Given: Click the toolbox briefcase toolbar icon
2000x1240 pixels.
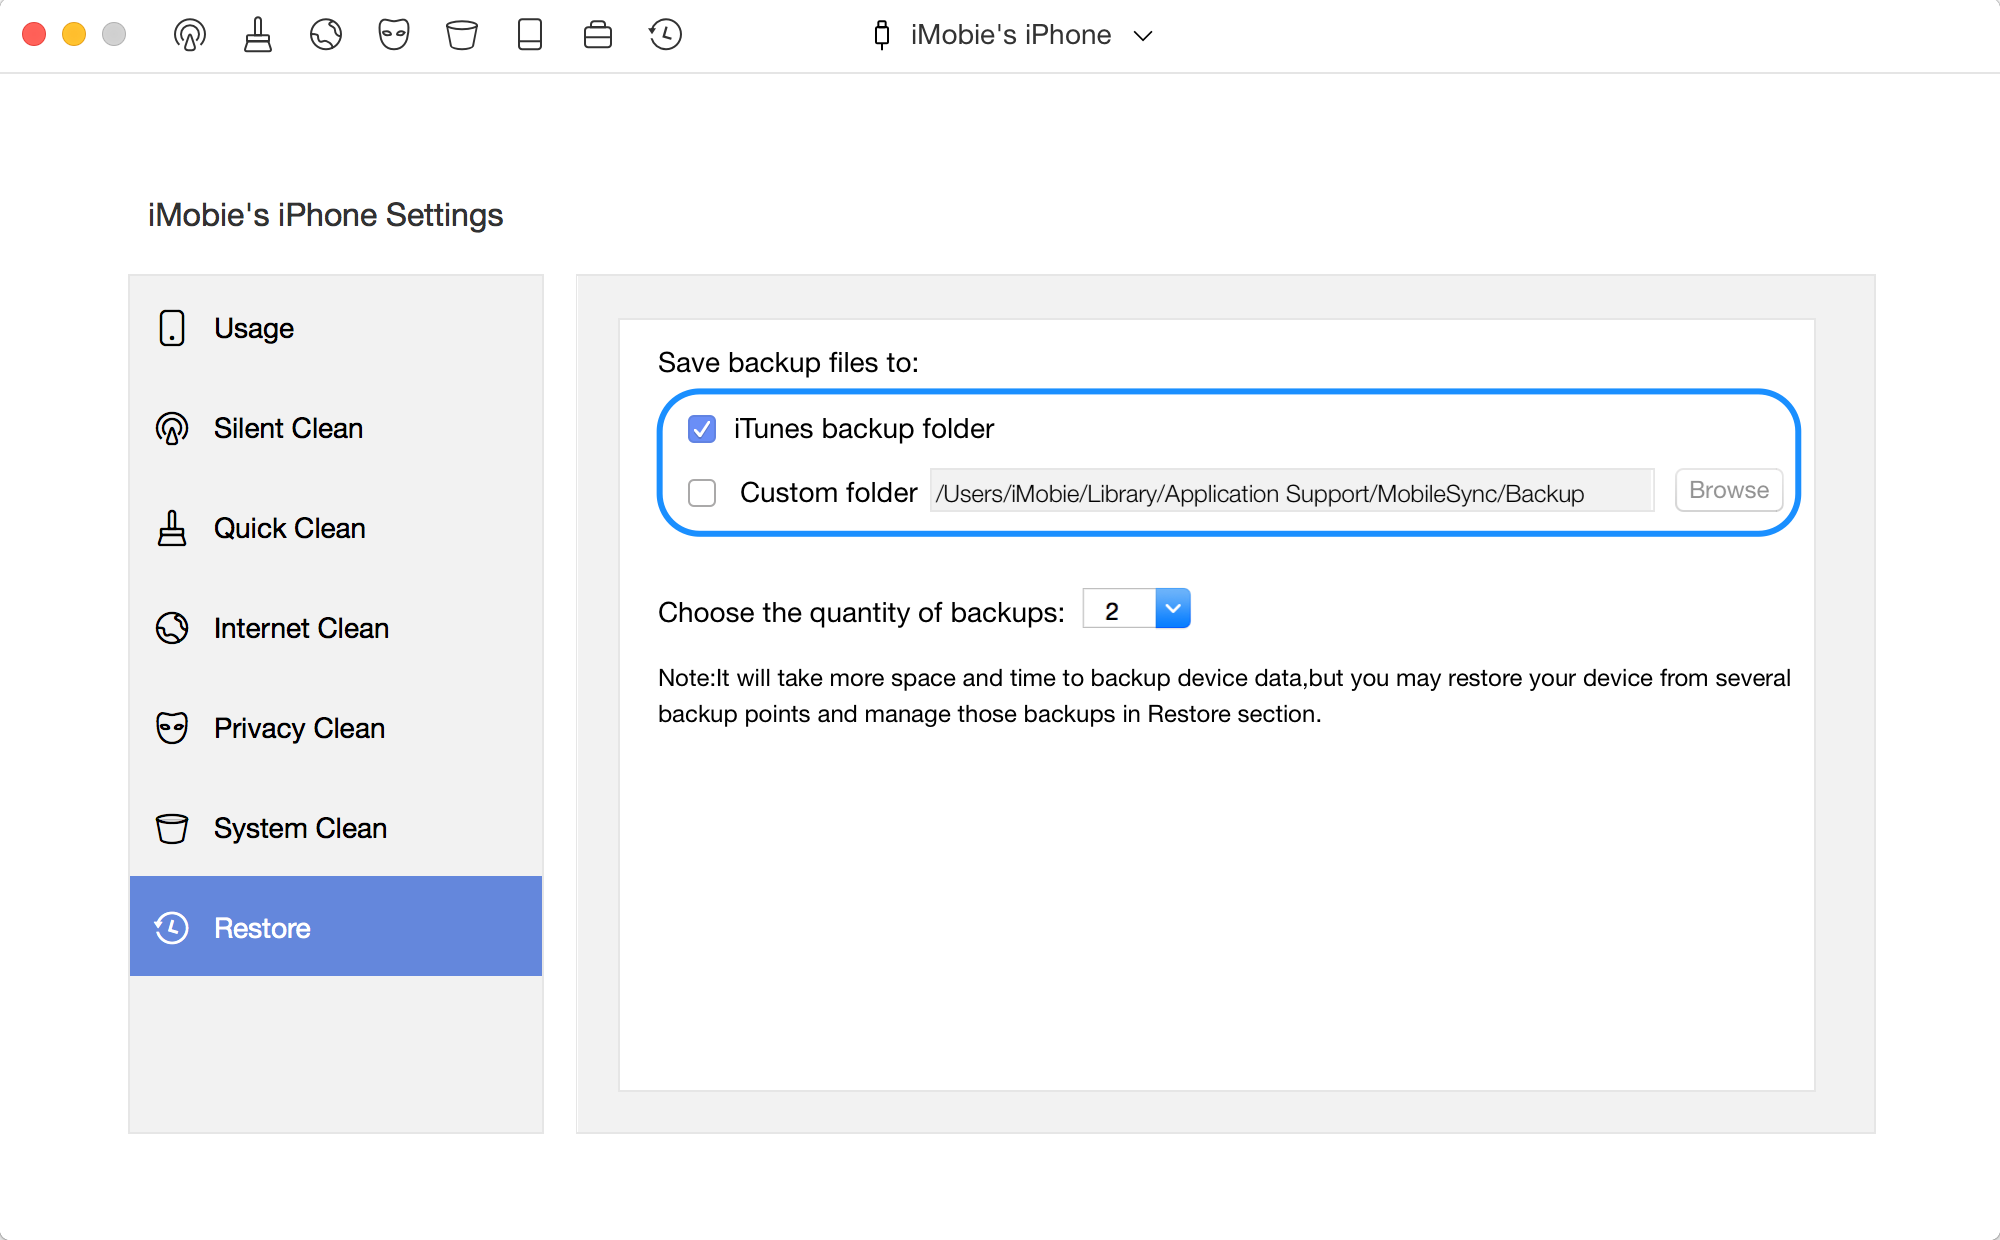Looking at the screenshot, I should (x=598, y=35).
